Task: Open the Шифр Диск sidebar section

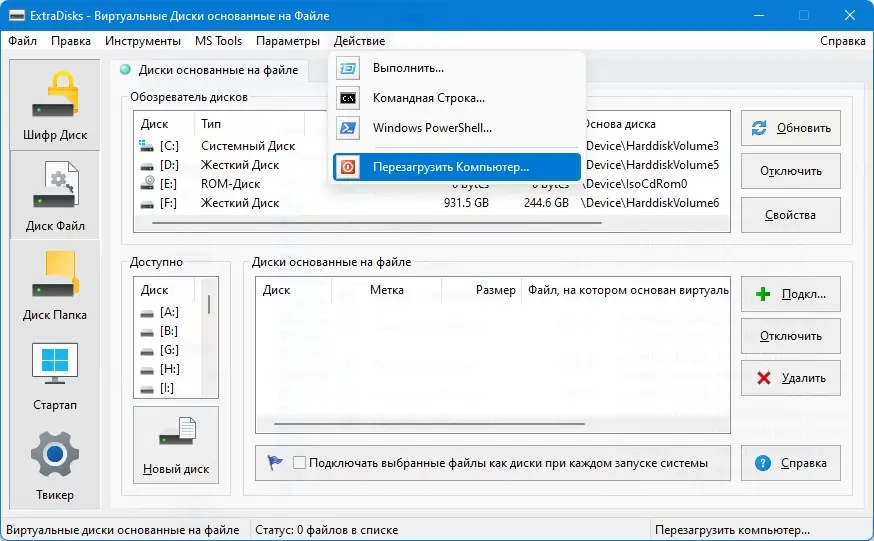Action: (55, 104)
